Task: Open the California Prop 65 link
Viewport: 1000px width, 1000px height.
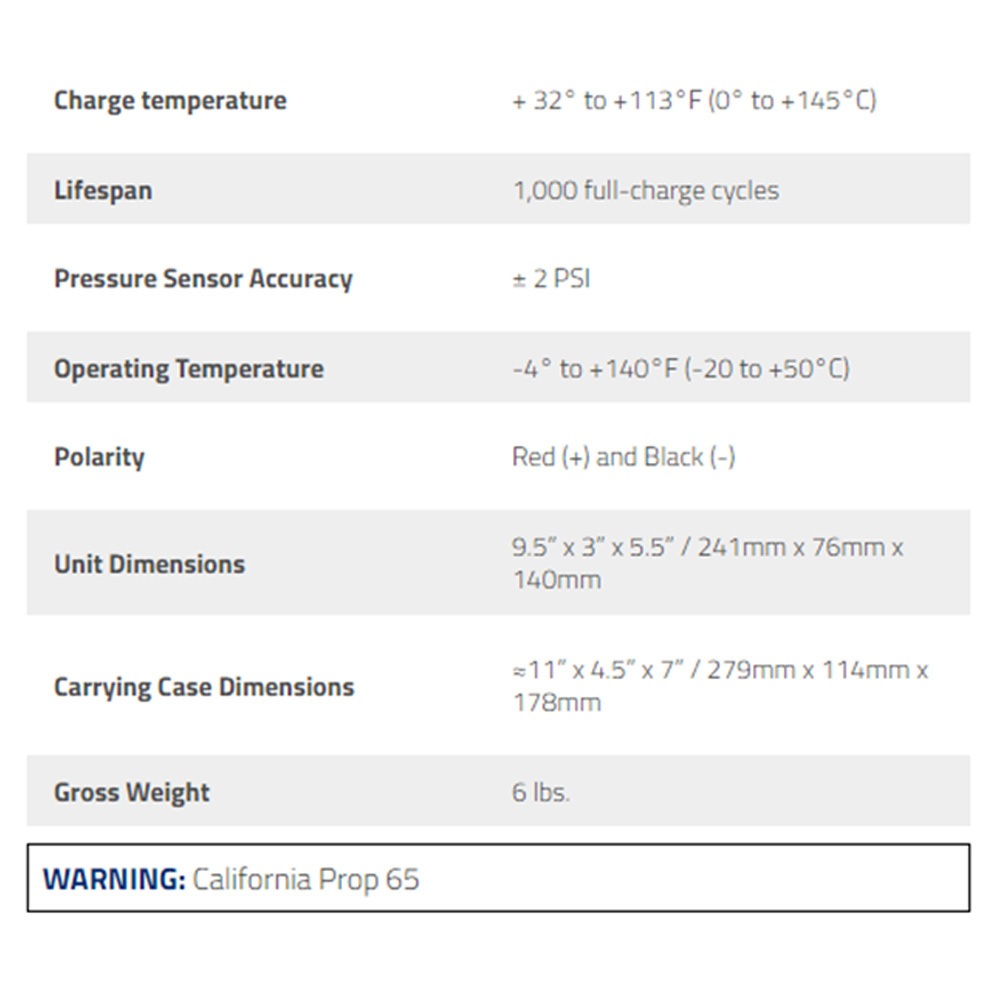Action: [x=306, y=880]
